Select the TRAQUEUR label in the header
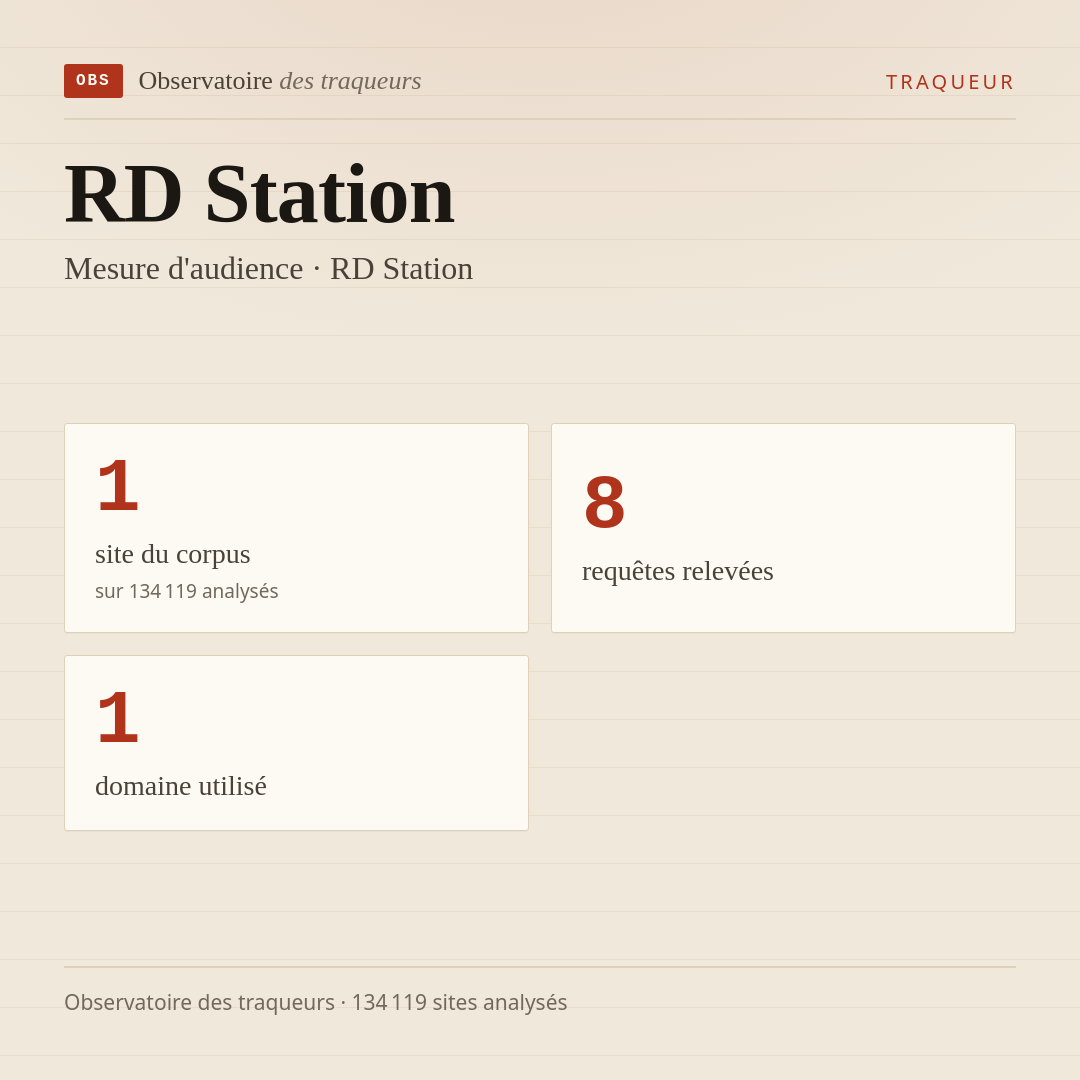This screenshot has width=1080, height=1080. [950, 82]
